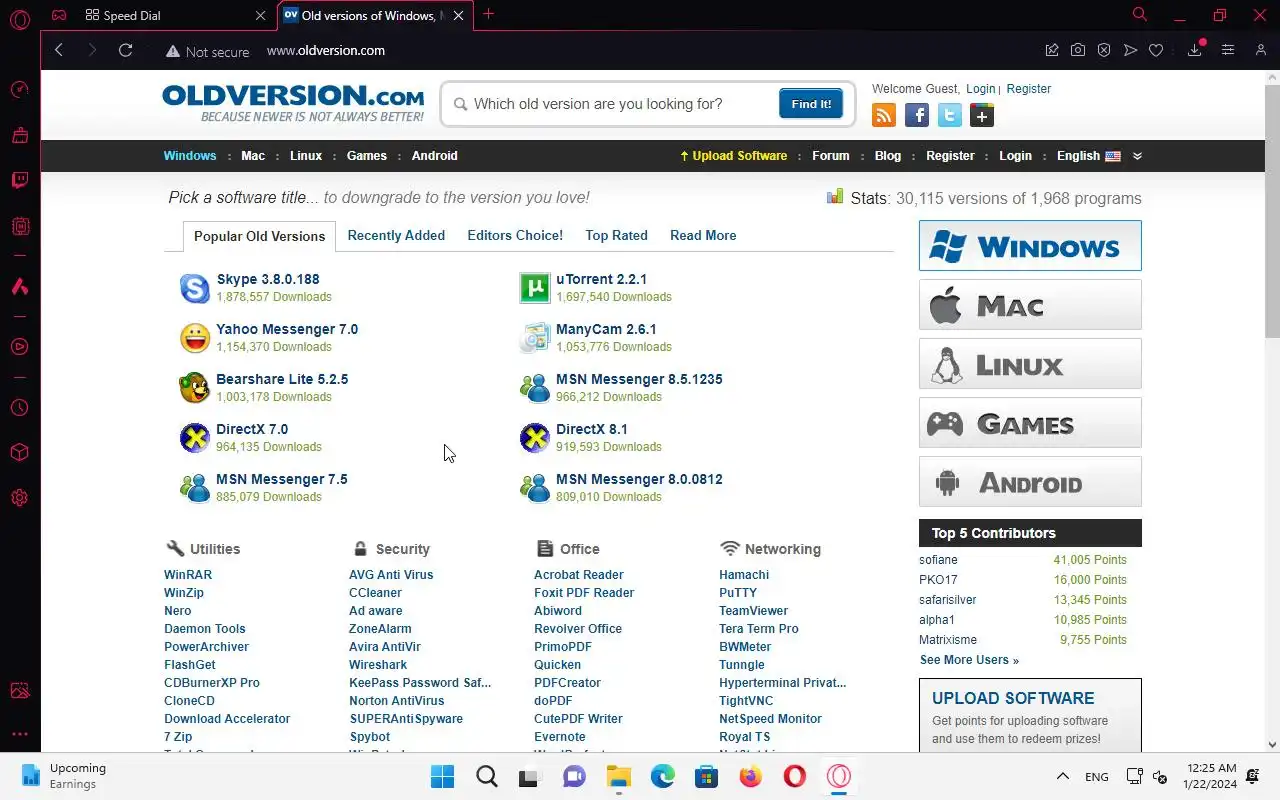Click the Upload Software link
1280x800 pixels.
point(734,156)
